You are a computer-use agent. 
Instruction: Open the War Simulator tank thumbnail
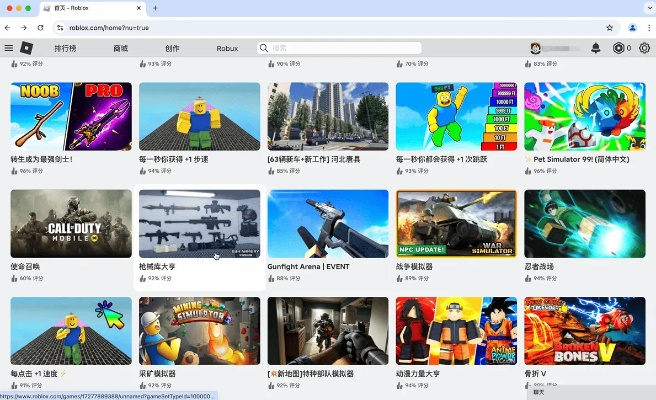coord(456,223)
